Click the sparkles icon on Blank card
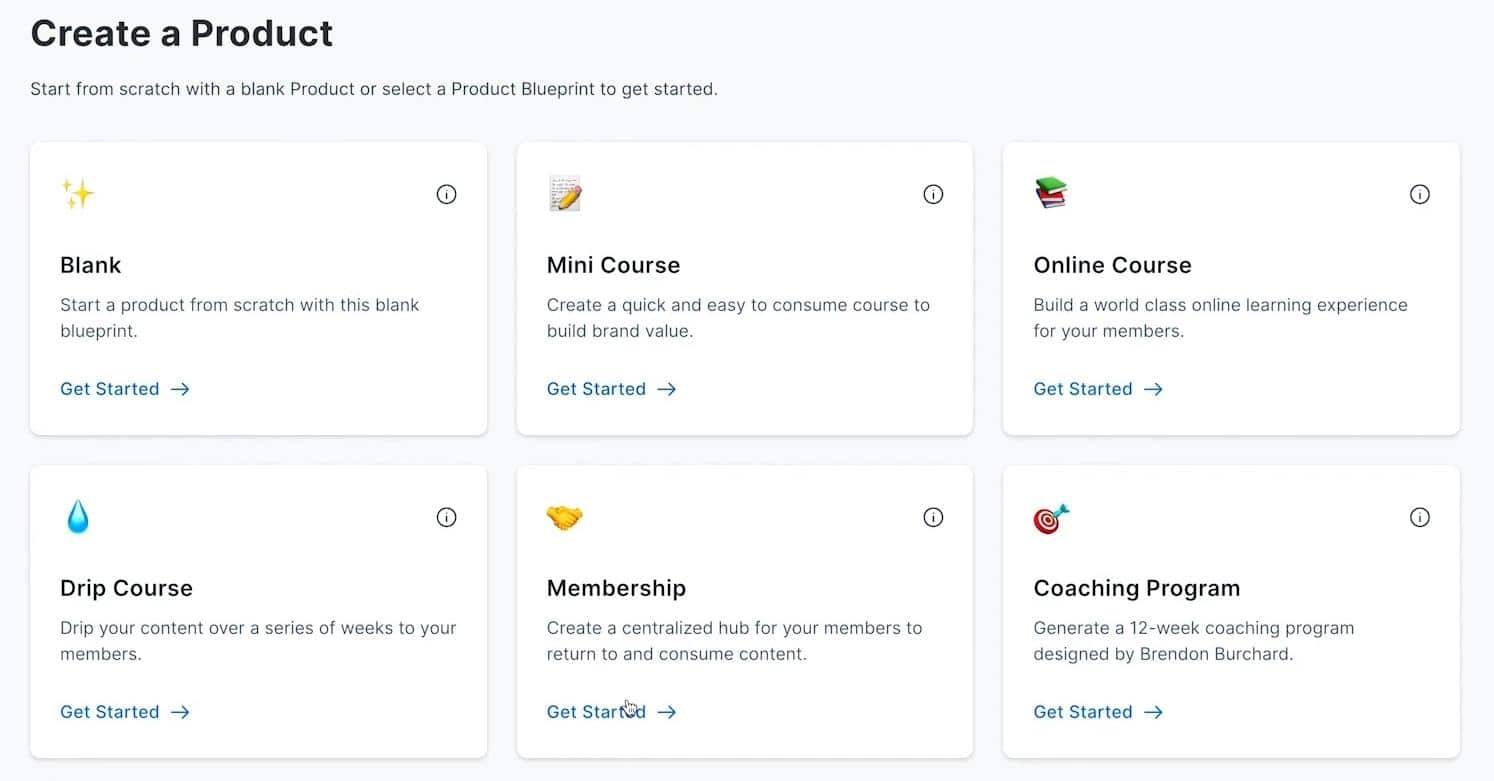Screen dimensions: 1494x781 tap(77, 193)
